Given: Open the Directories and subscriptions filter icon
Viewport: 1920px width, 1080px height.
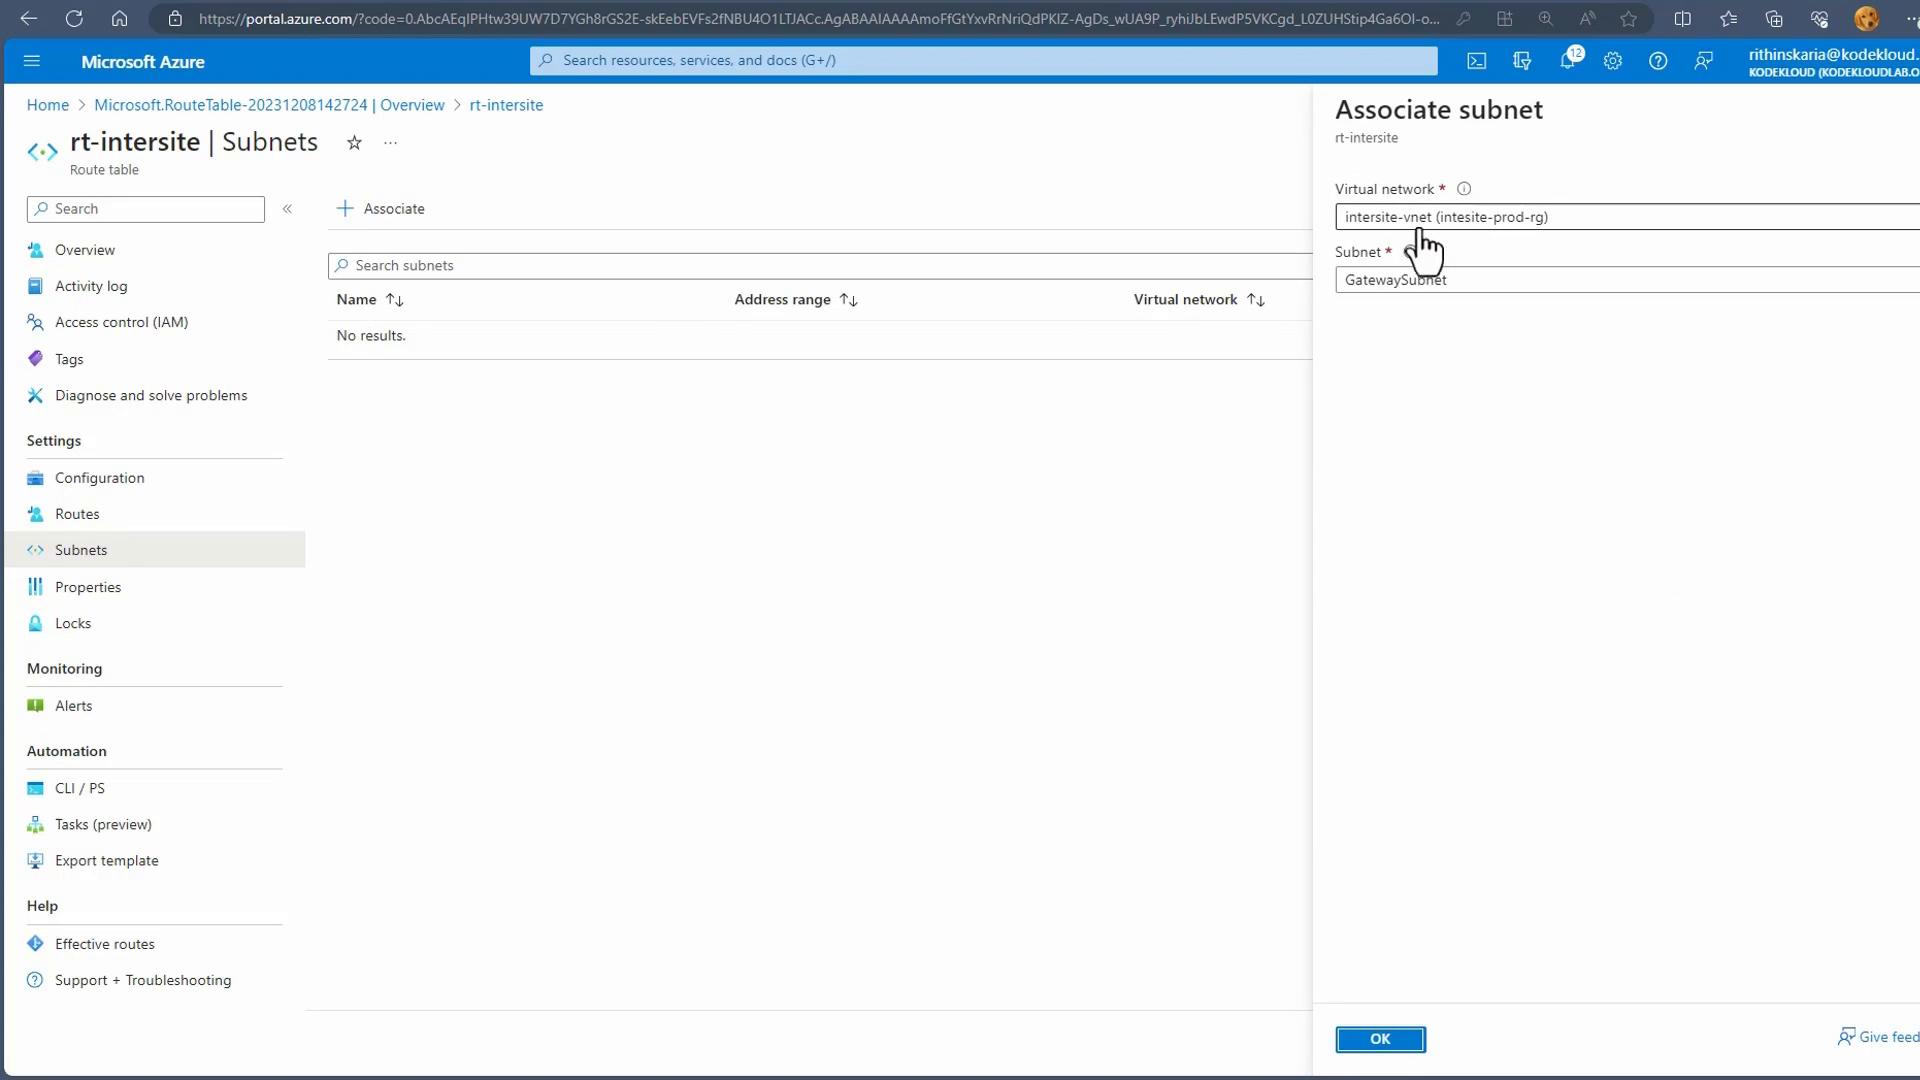Looking at the screenshot, I should coord(1522,61).
